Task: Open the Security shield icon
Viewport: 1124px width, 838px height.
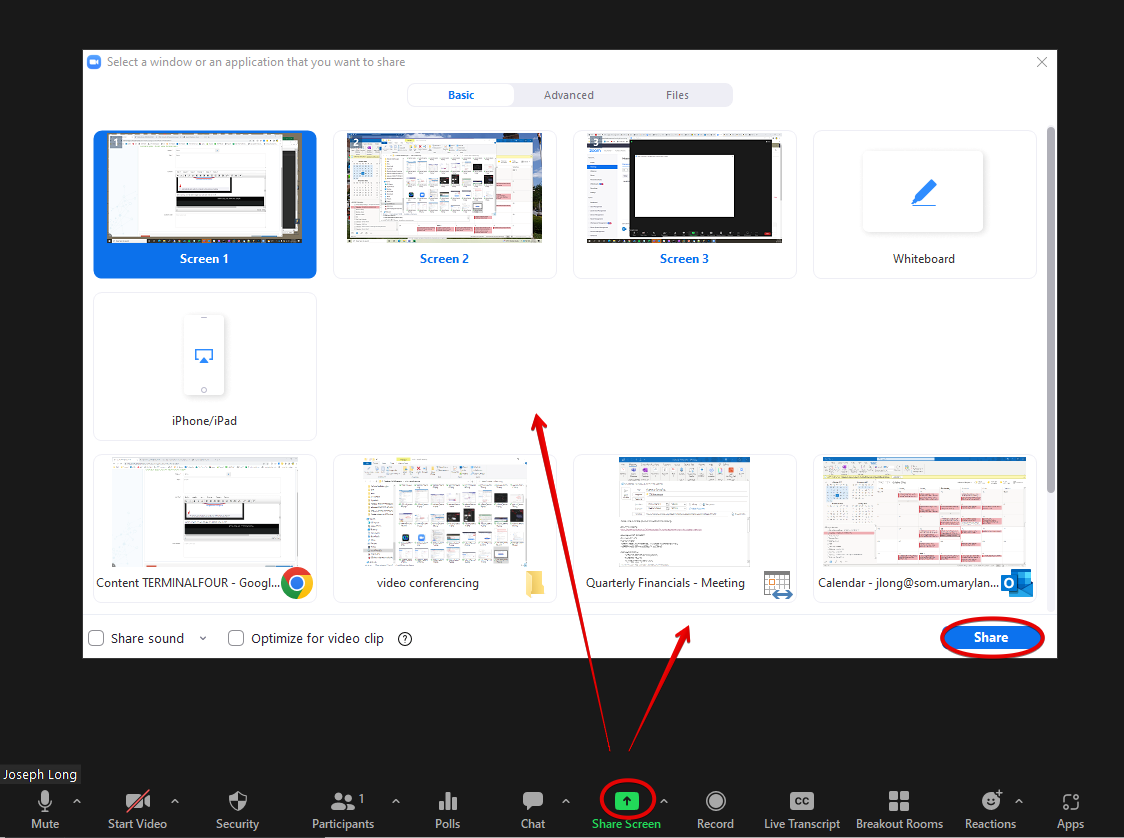Action: 237,801
